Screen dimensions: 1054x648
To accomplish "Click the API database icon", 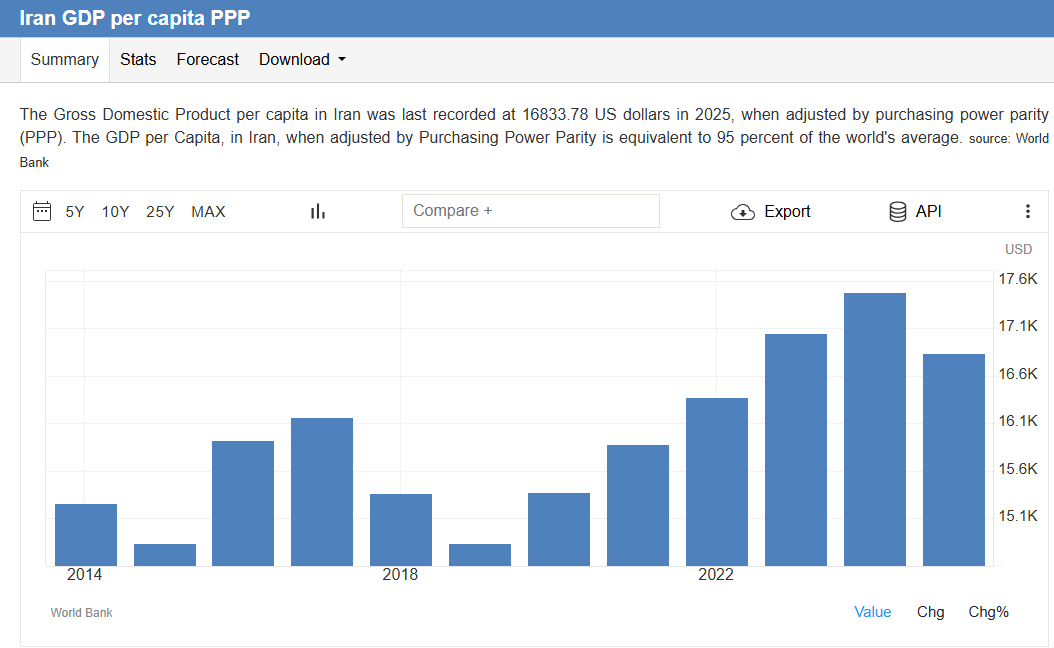I will [897, 212].
